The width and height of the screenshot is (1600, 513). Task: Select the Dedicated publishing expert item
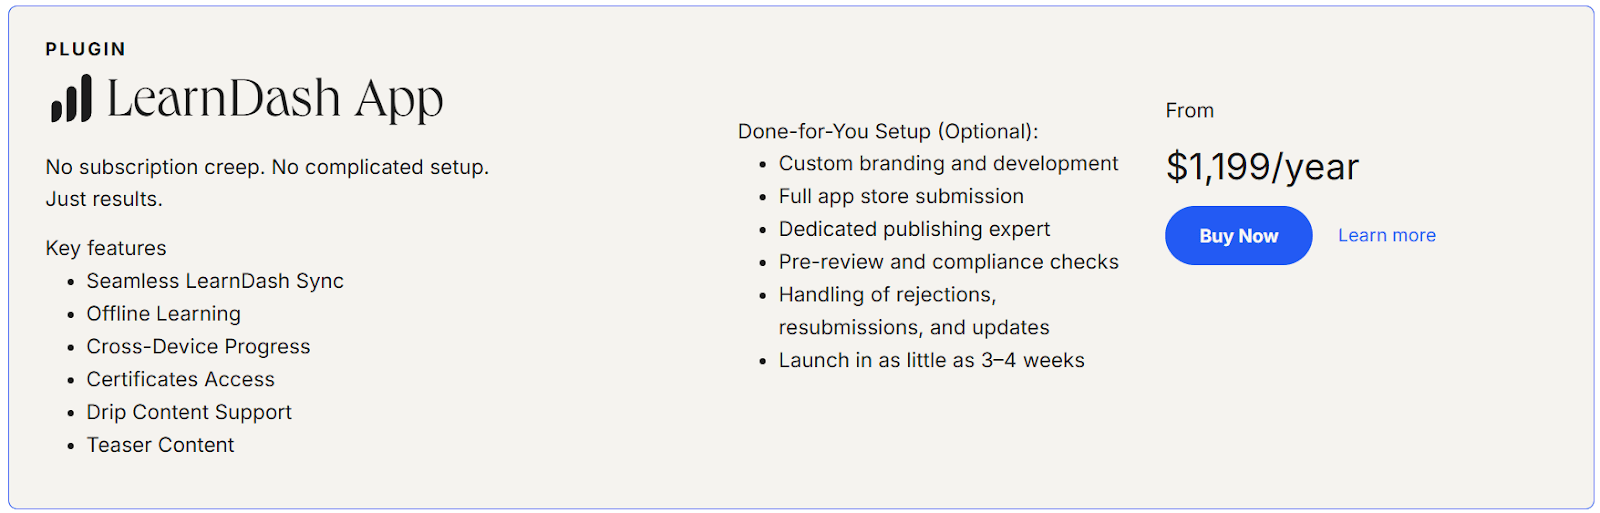click(x=914, y=229)
